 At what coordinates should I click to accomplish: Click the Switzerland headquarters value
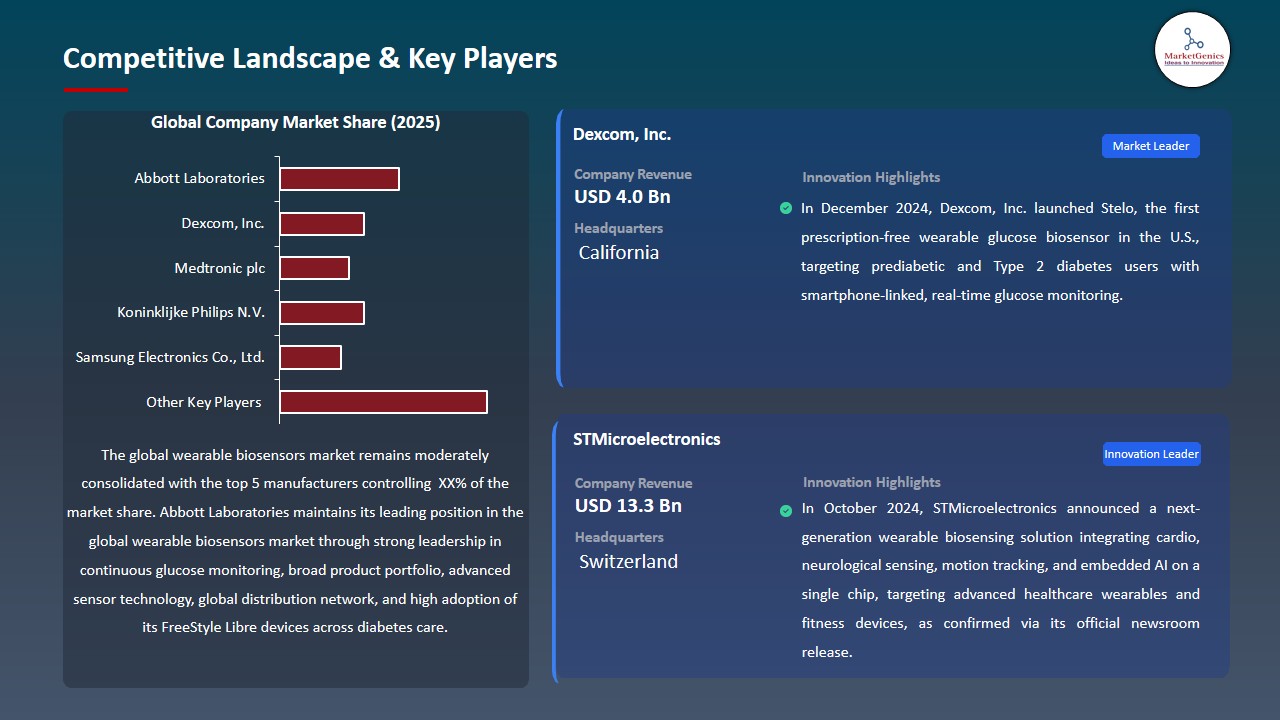click(628, 562)
